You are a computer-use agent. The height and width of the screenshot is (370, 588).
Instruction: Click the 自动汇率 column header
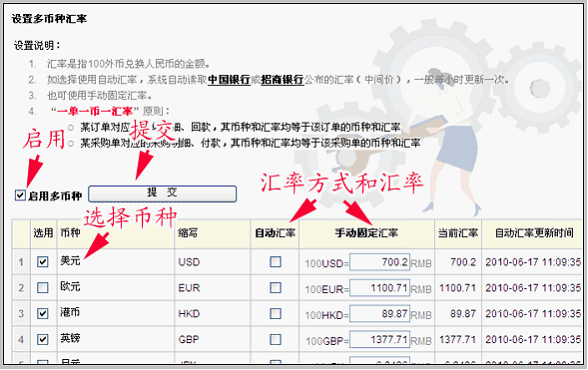tap(275, 233)
